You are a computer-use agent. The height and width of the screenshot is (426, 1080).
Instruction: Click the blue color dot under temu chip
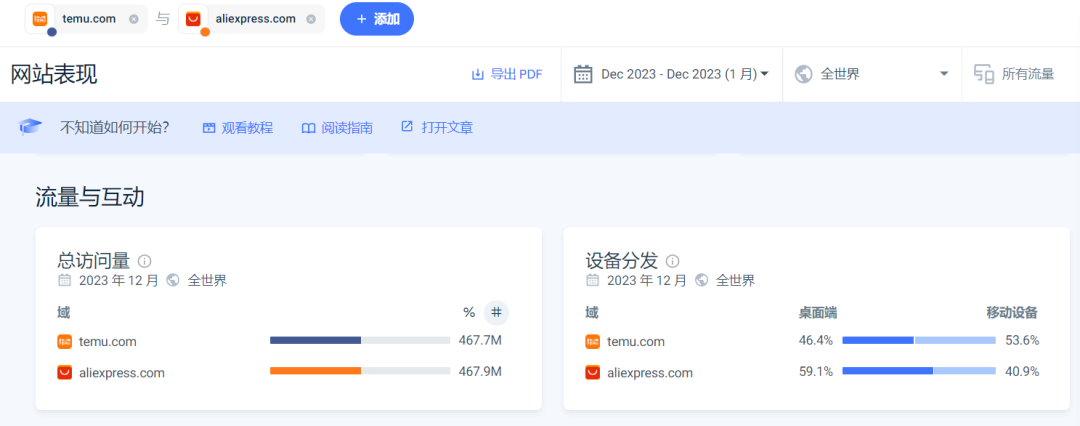click(52, 32)
